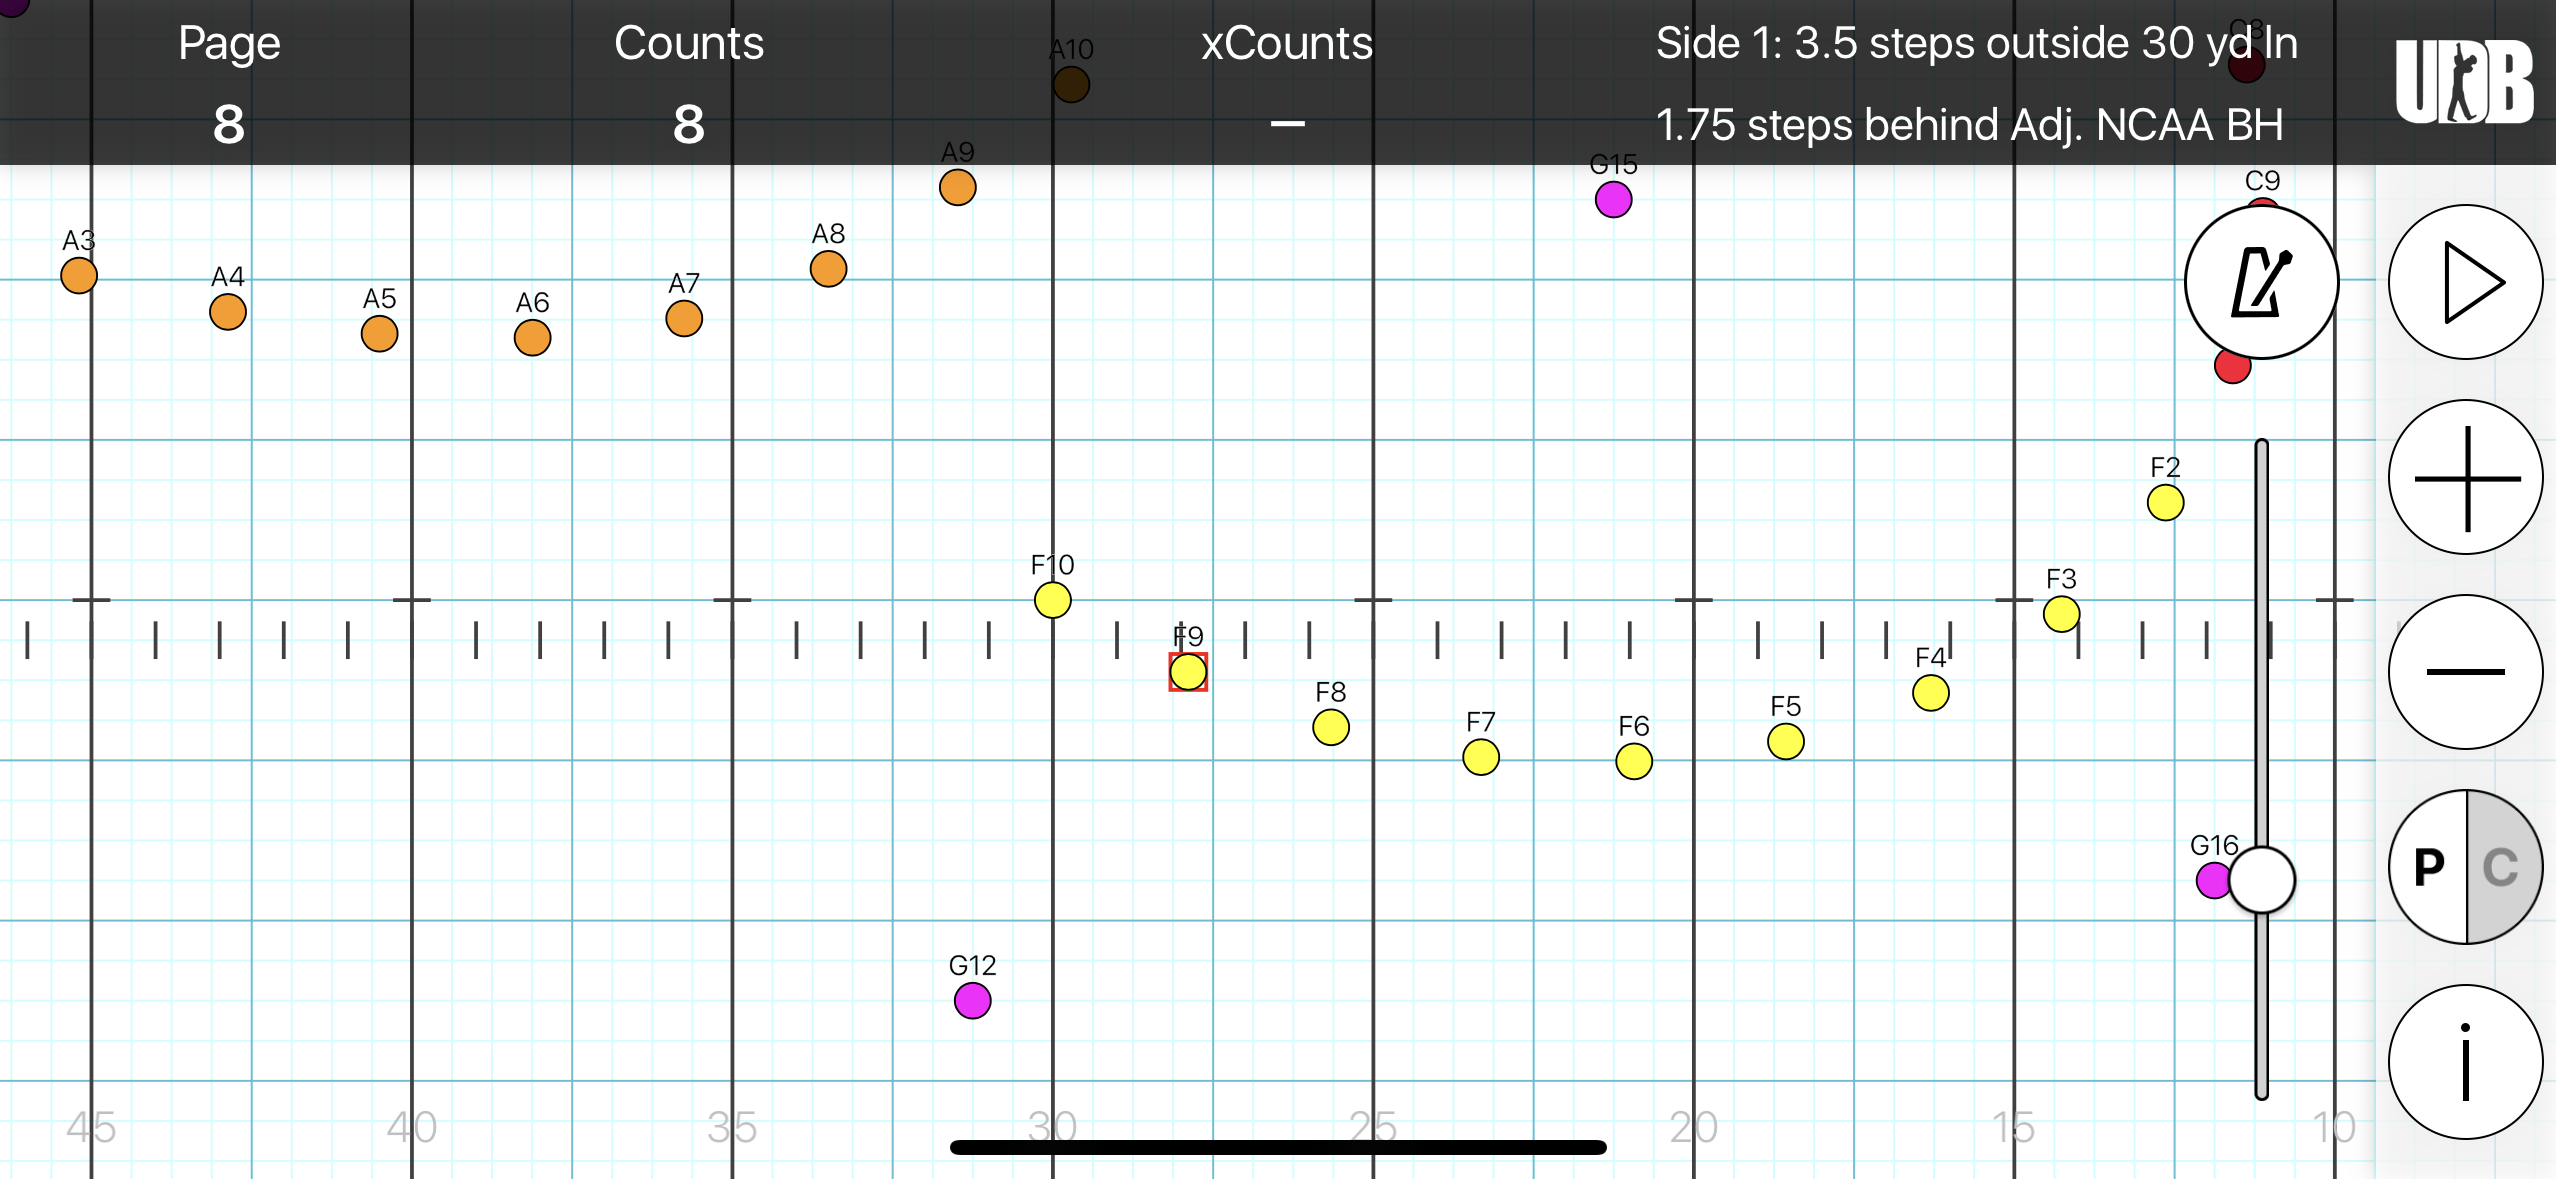Select performer A3 dot
Screen dimensions: 2556x1179
[79, 275]
